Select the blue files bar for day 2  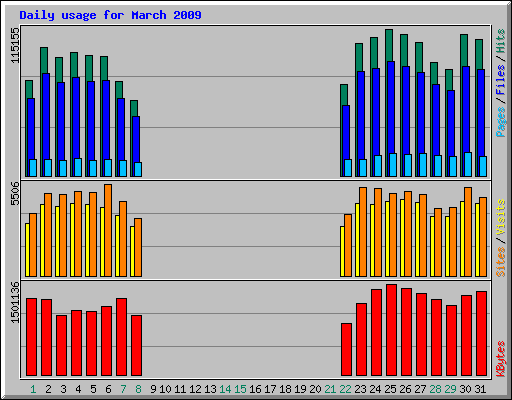(46, 117)
